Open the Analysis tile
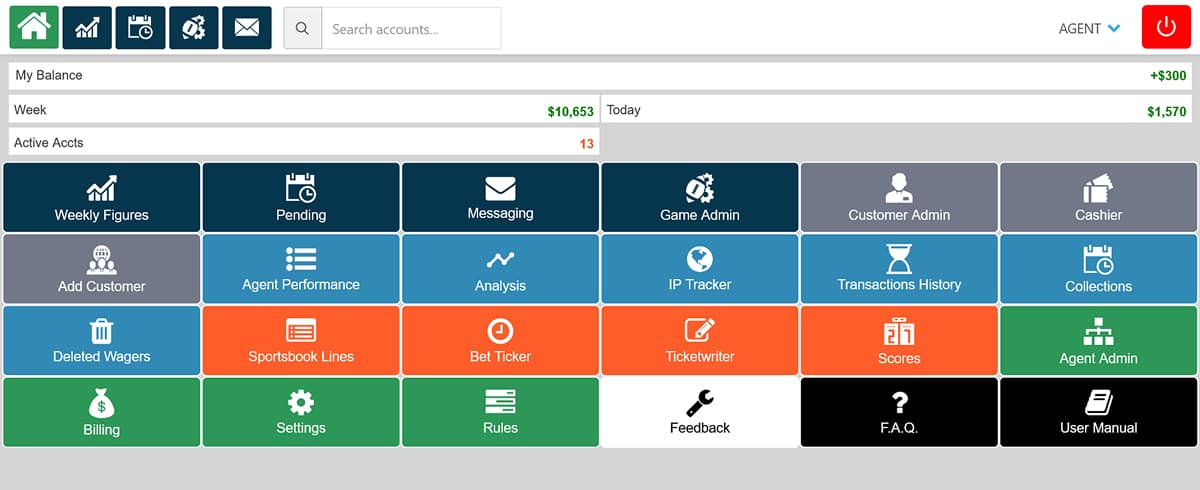This screenshot has height=490, width=1200. (500, 269)
